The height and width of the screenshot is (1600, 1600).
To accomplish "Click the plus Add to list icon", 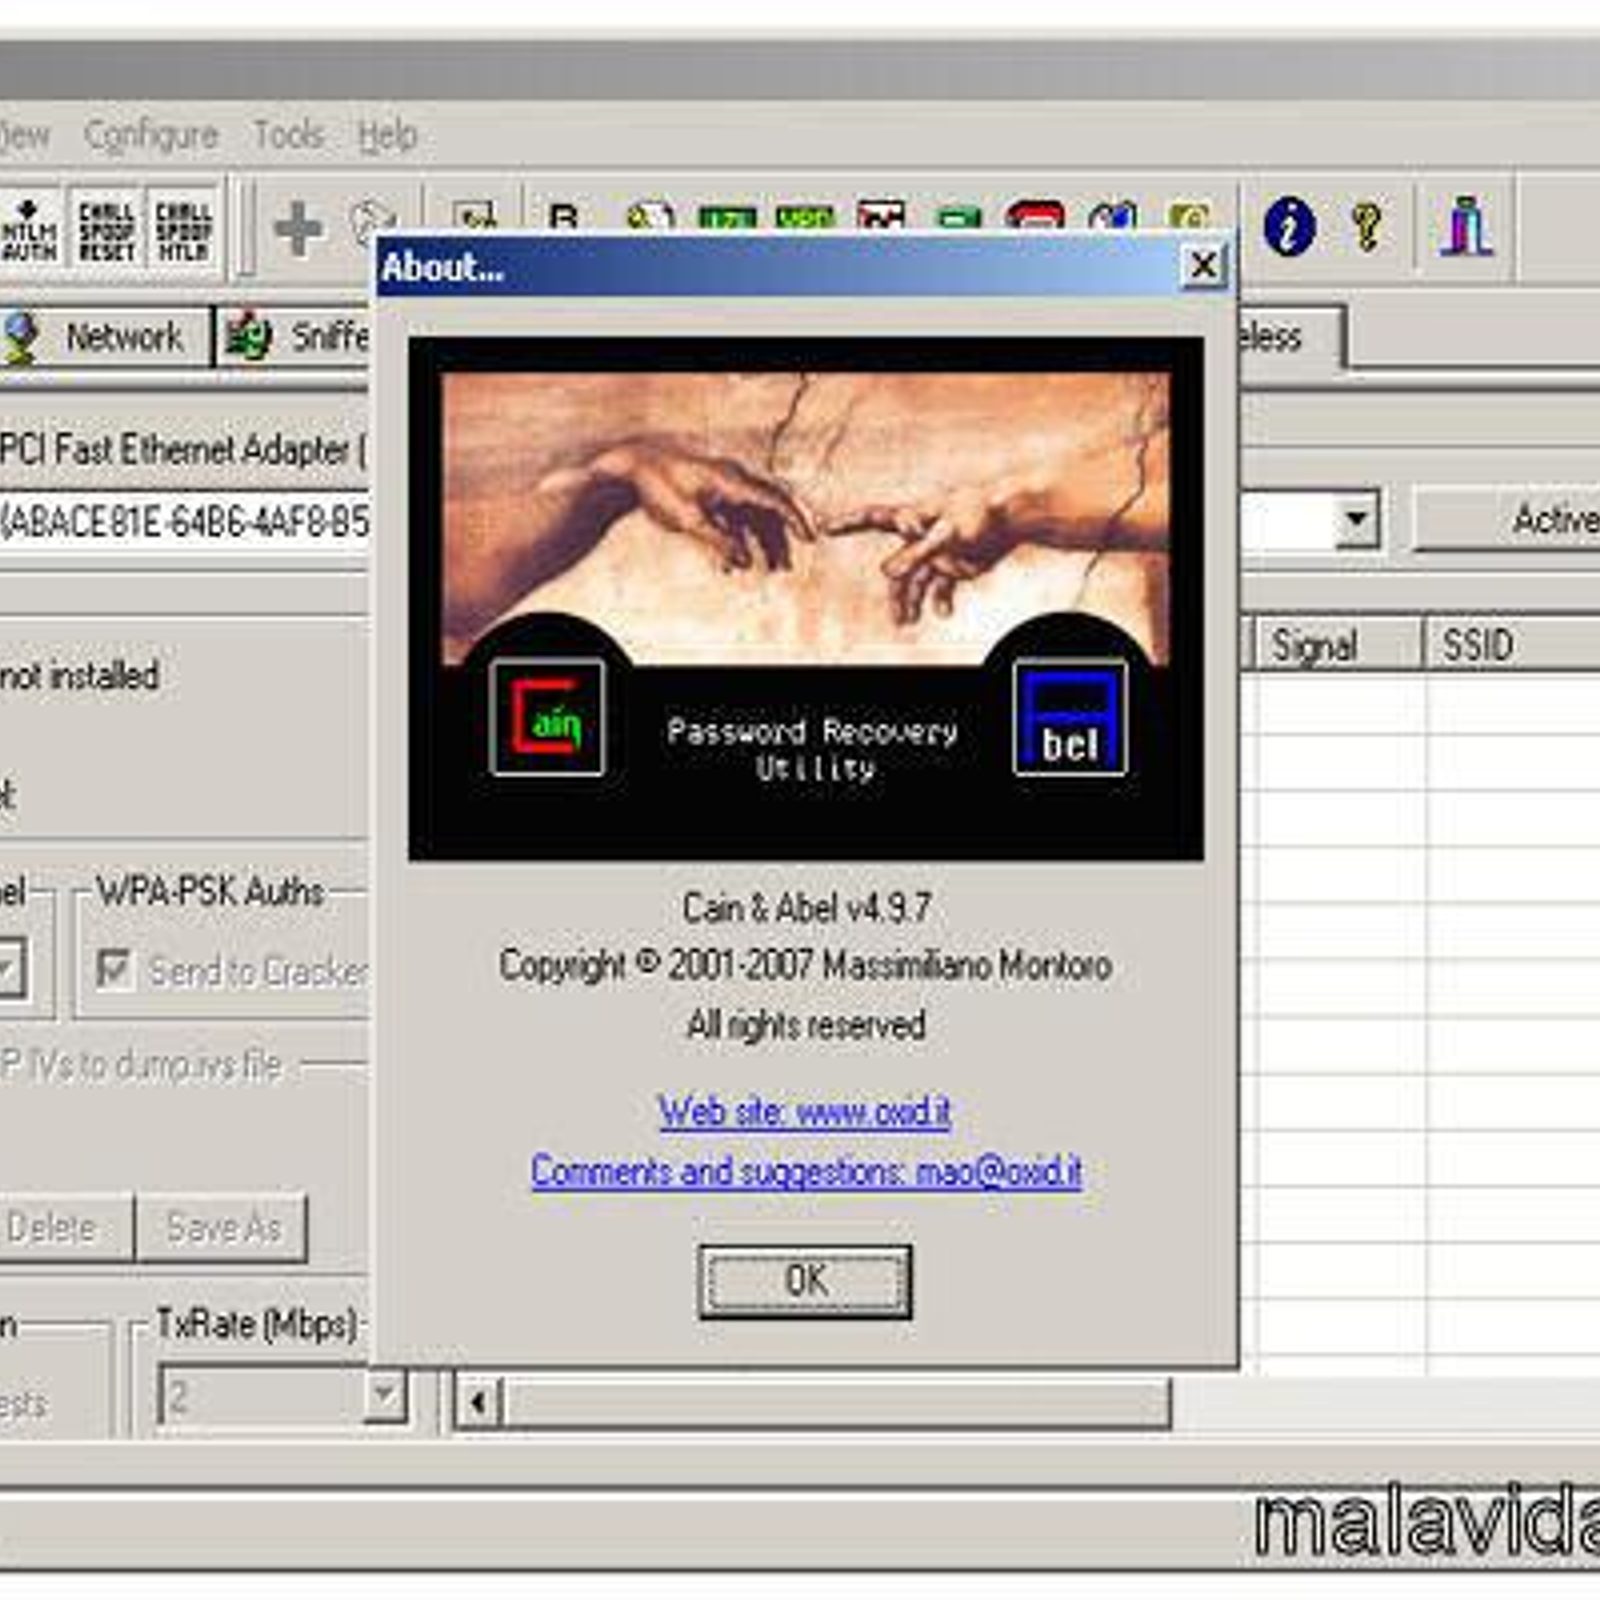I will click(298, 228).
